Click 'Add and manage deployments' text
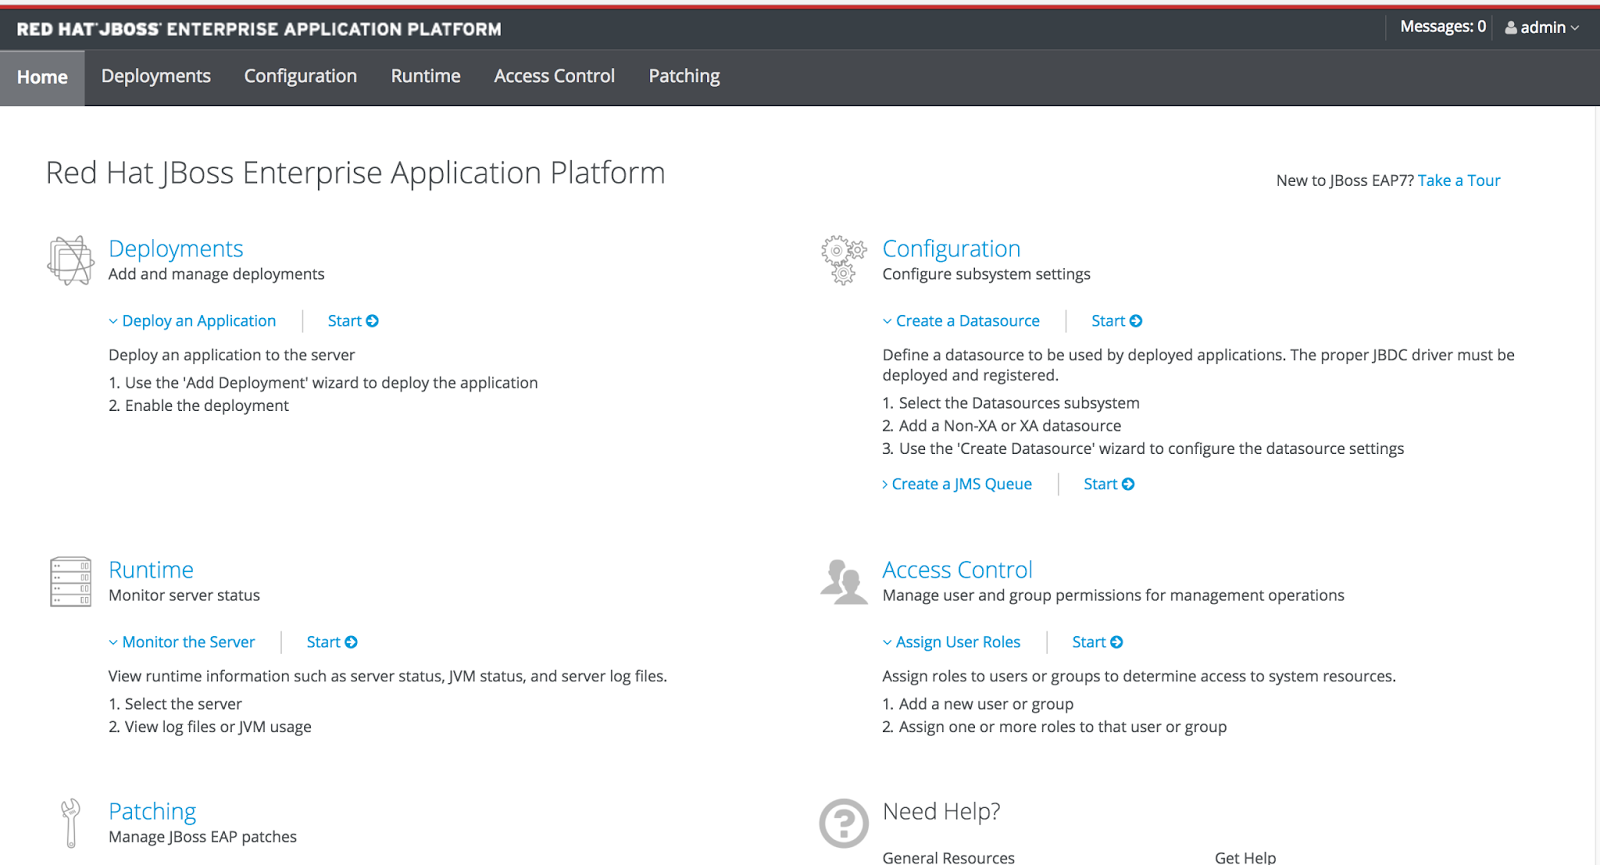 [216, 274]
